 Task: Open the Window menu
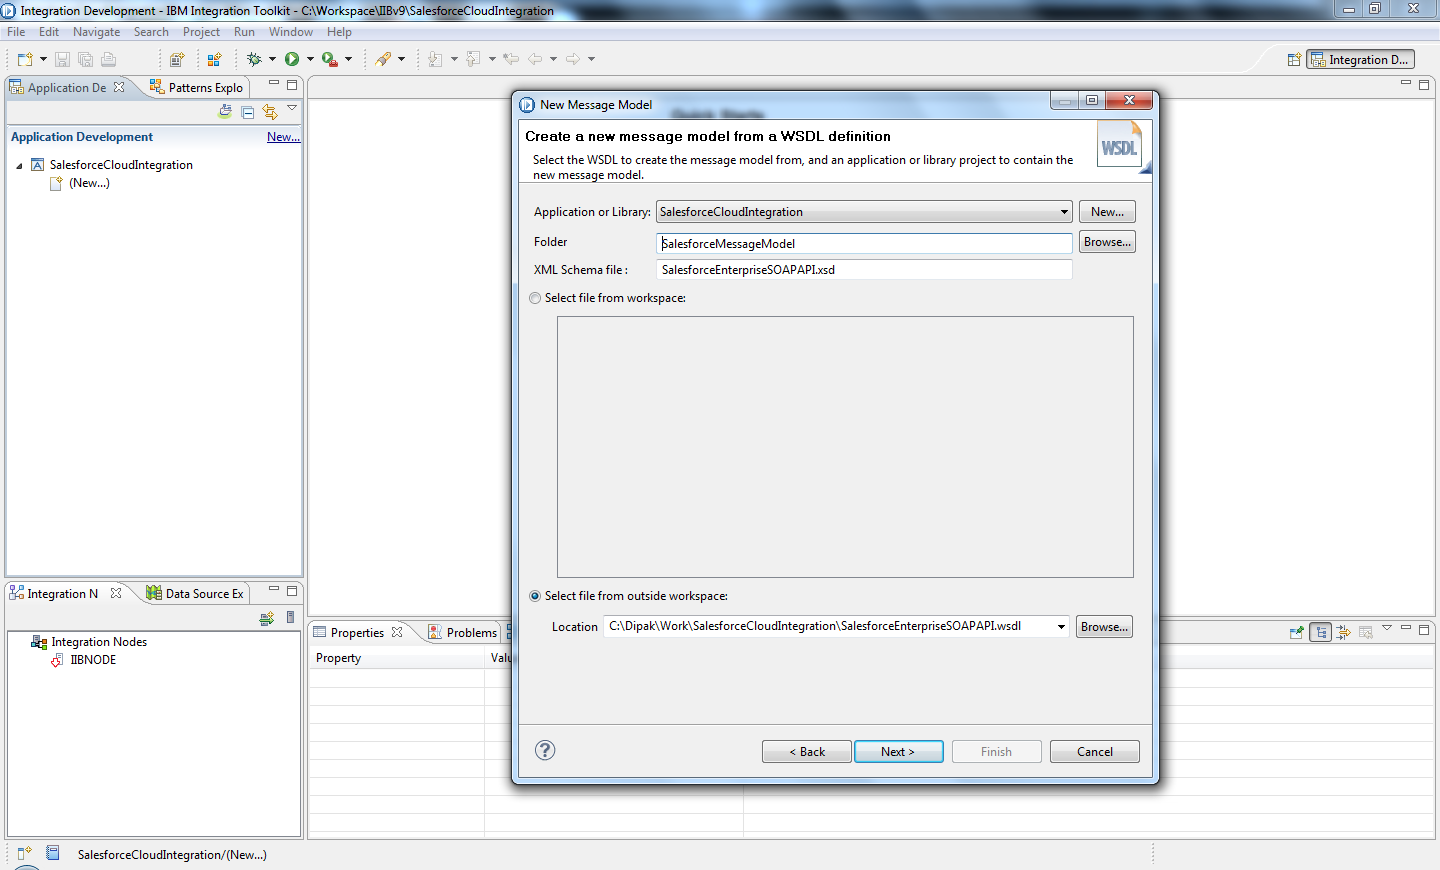[290, 32]
